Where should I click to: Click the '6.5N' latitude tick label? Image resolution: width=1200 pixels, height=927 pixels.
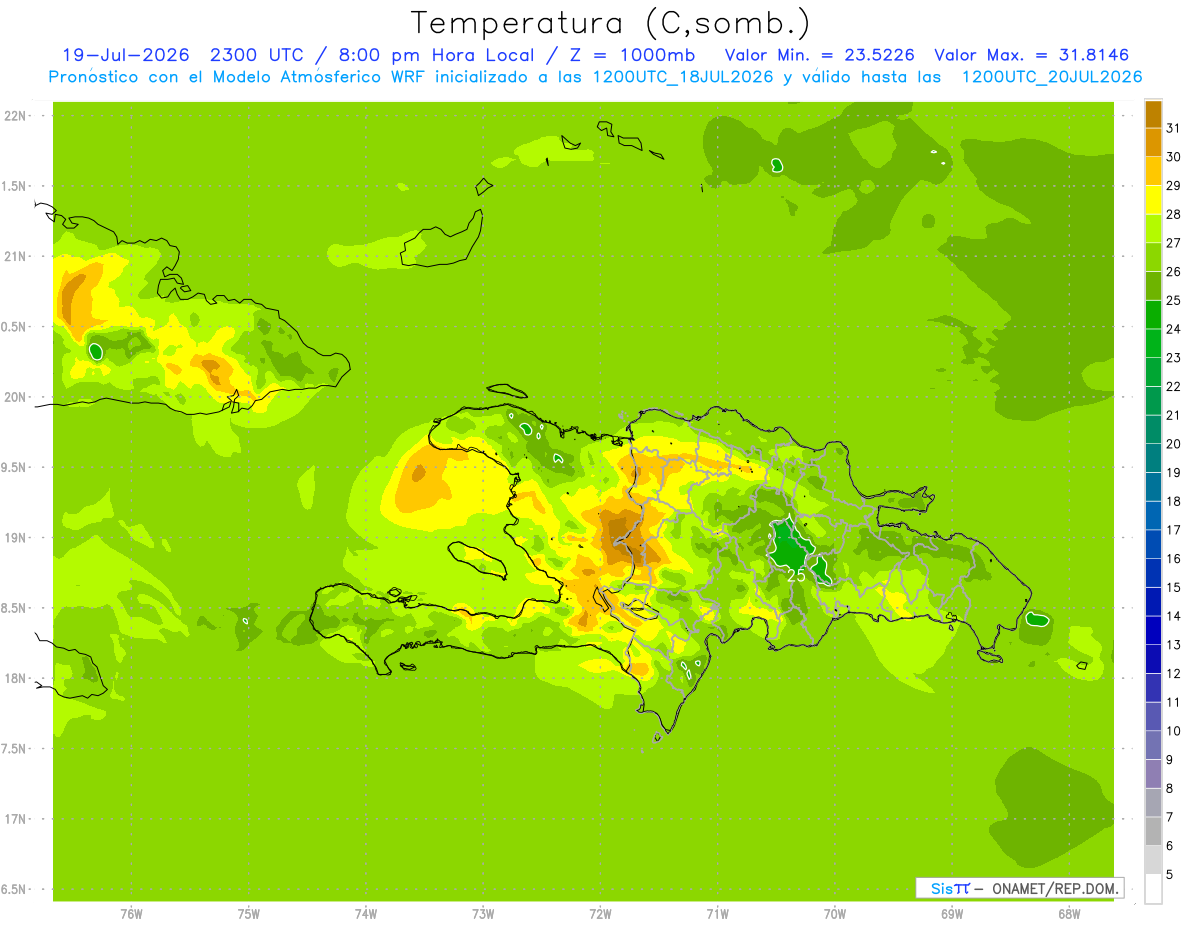pyautogui.click(x=15, y=889)
